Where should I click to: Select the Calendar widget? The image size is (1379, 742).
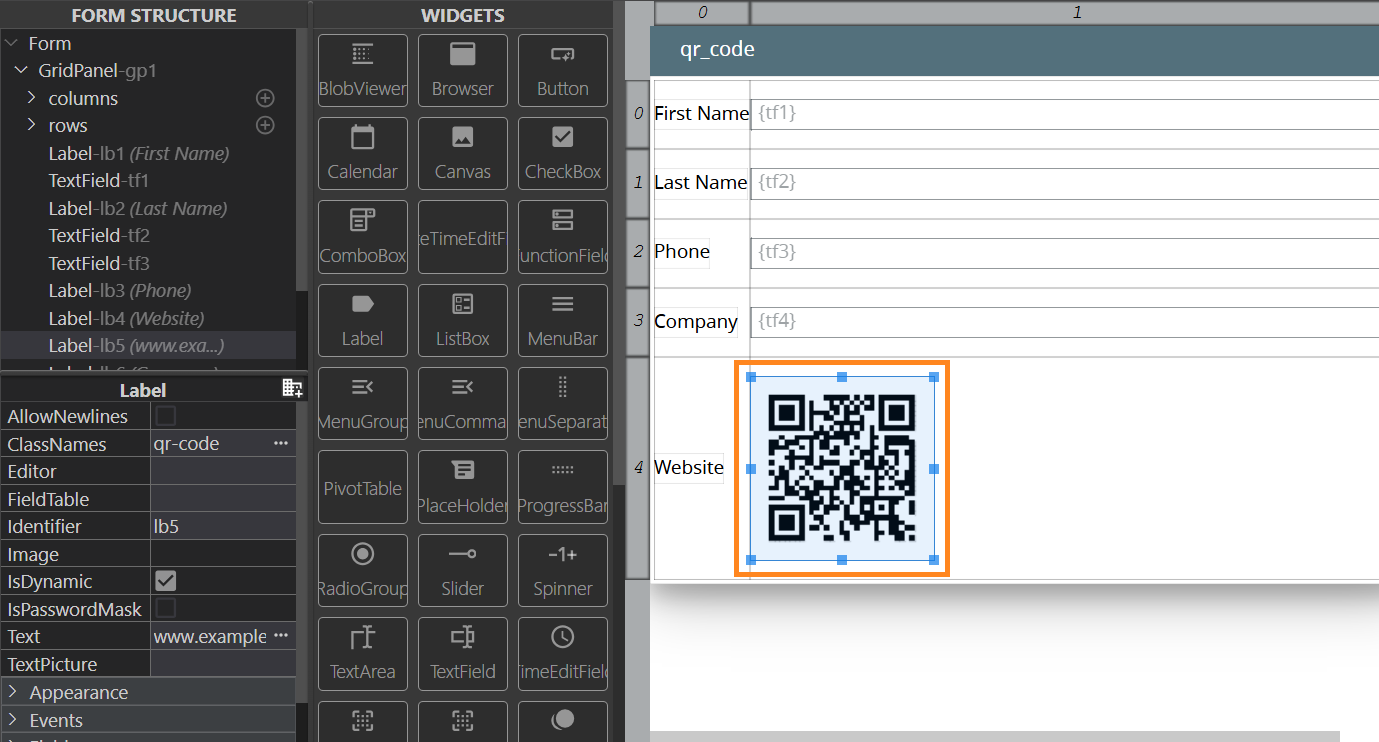click(x=362, y=153)
